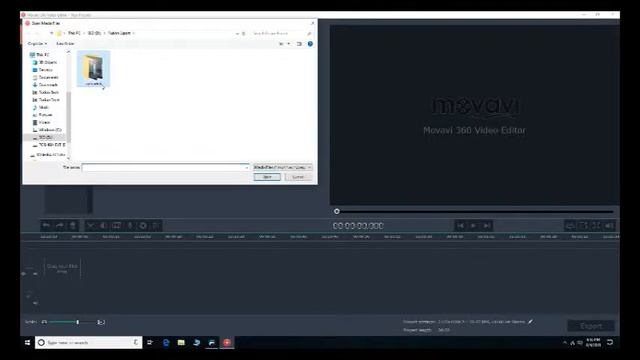The width and height of the screenshot is (640, 360).
Task: Open the notification center icon
Action: pyautogui.click(x=610, y=342)
